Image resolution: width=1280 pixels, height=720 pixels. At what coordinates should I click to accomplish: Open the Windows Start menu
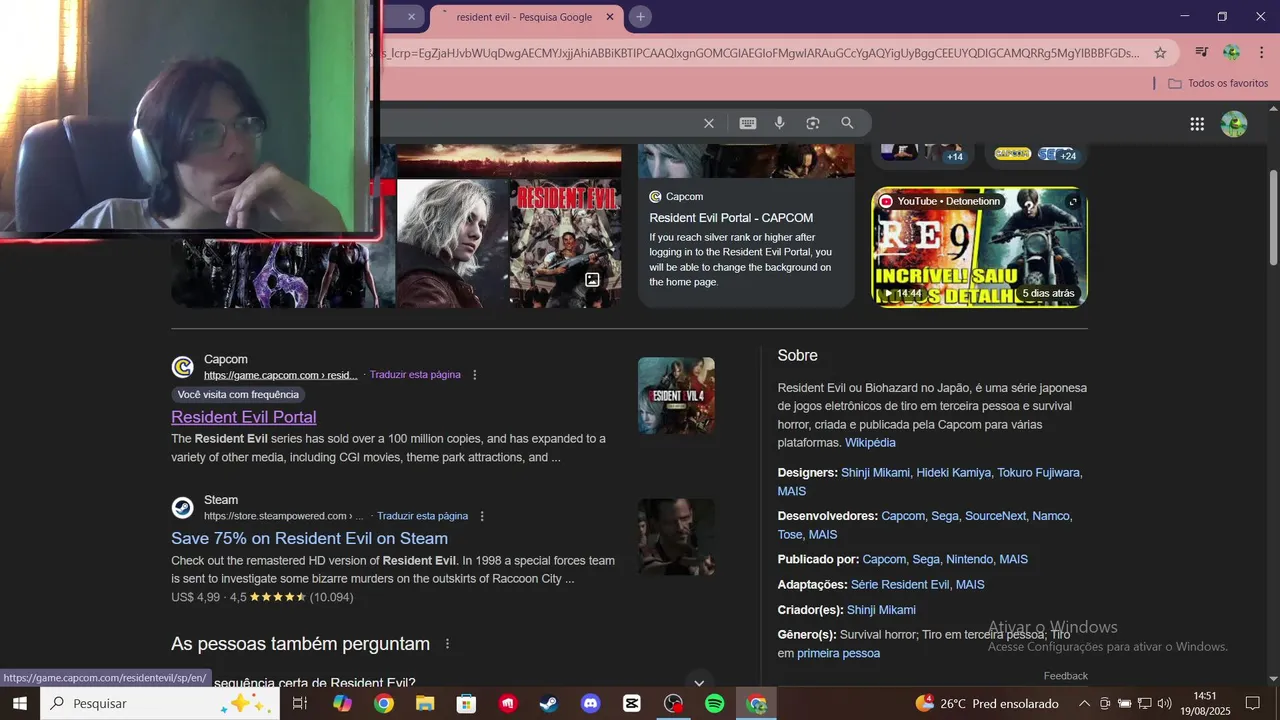[19, 704]
